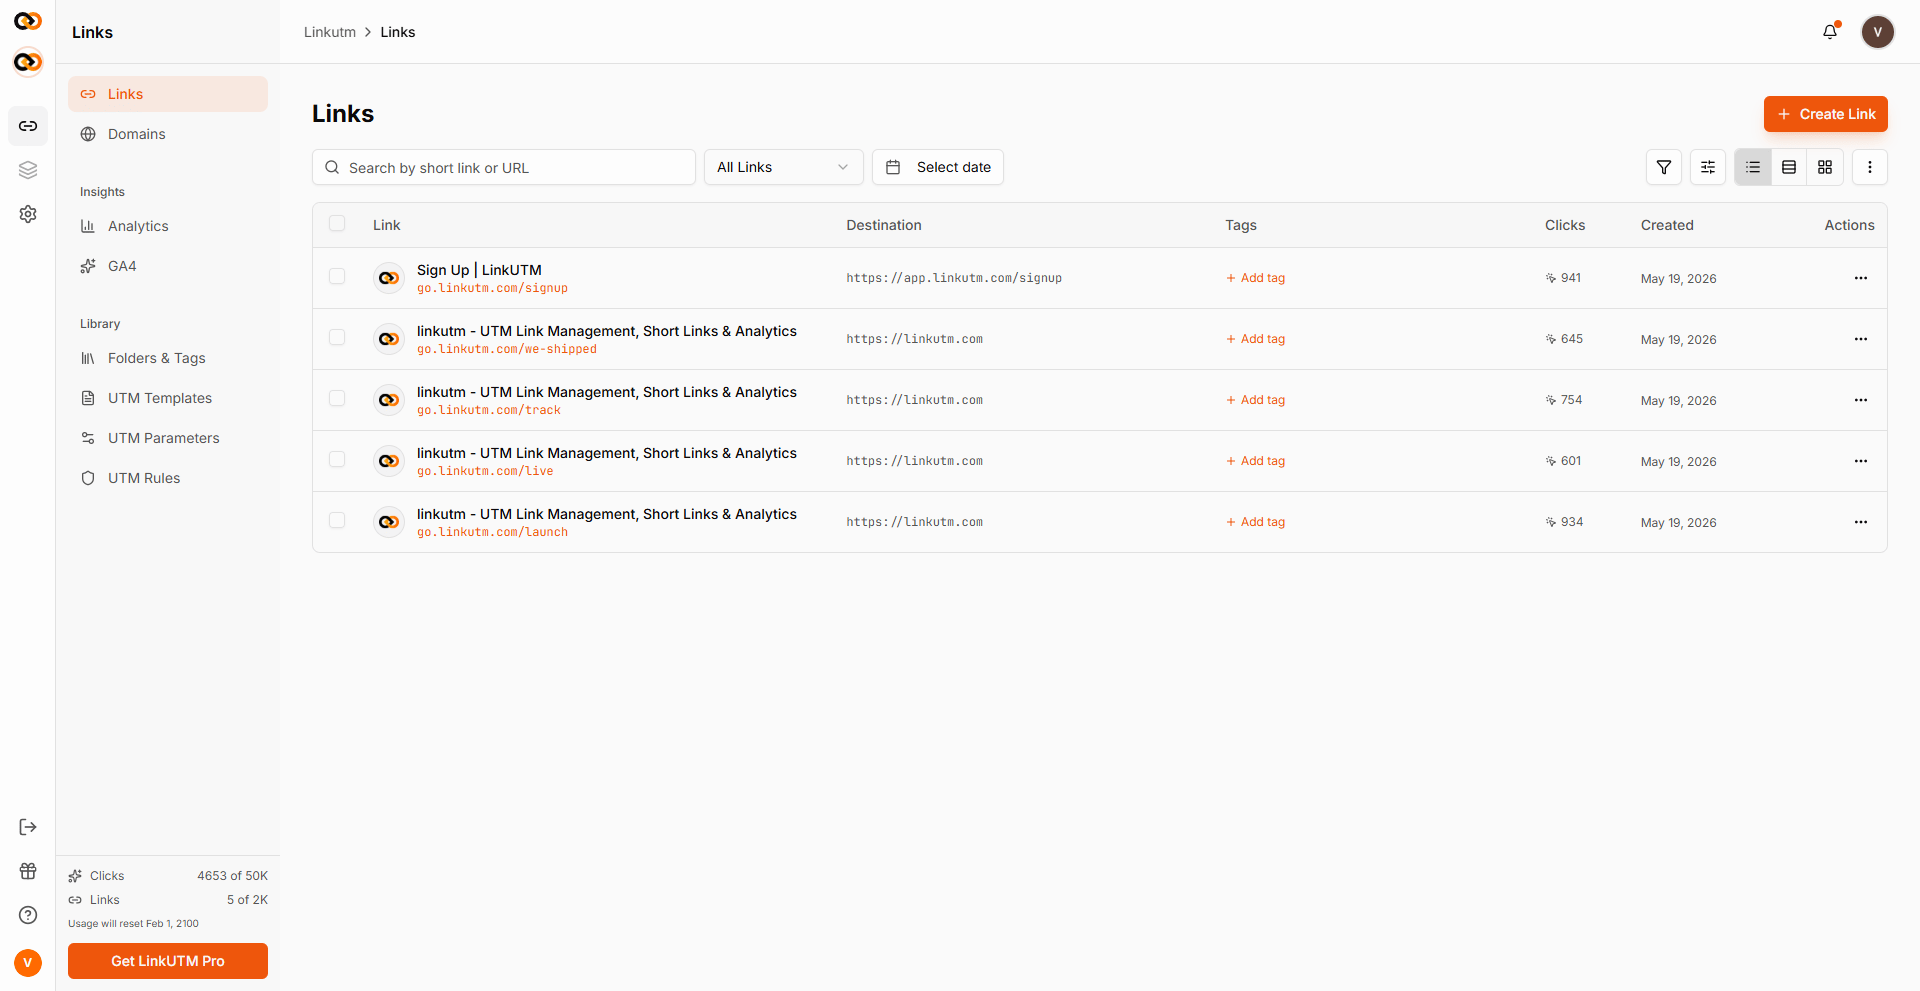Switch to table rows view

(x=1789, y=167)
